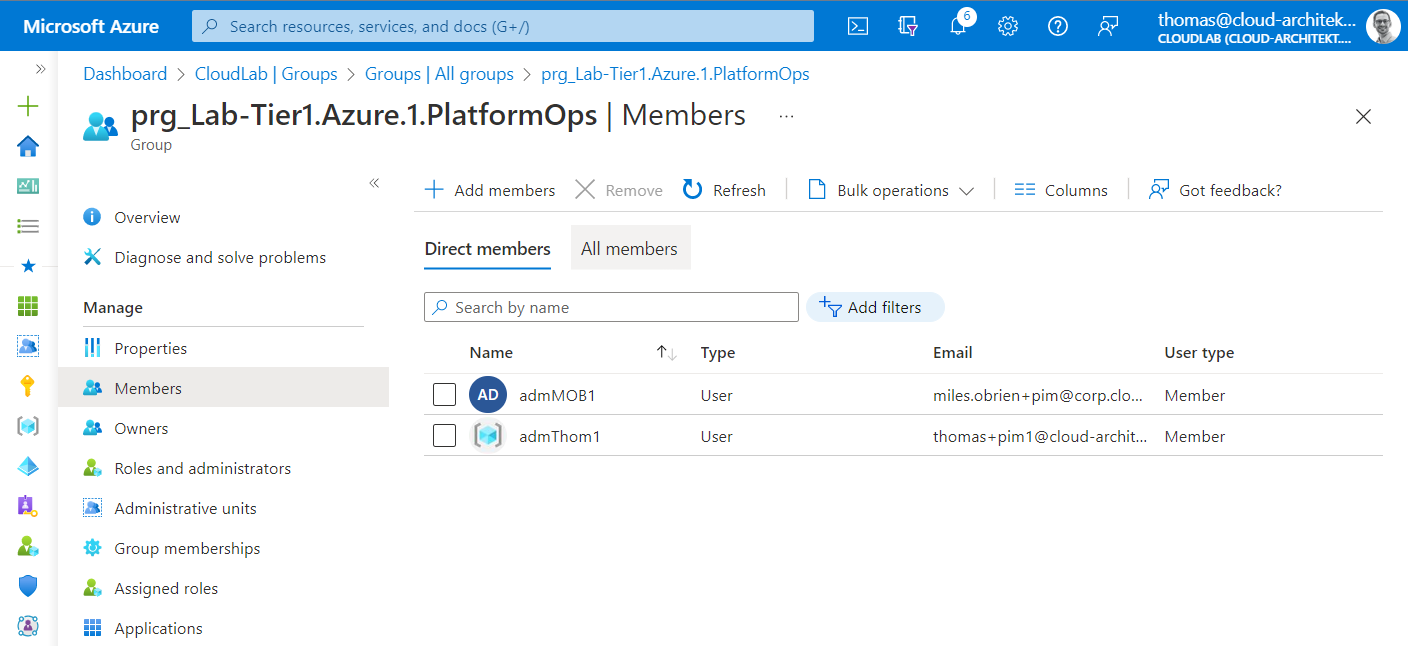Click the Type column header
1408x646 pixels.
718,352
